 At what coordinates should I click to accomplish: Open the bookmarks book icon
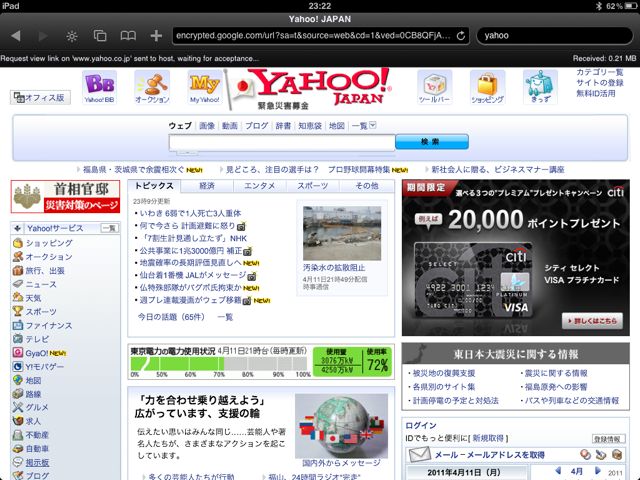(x=128, y=36)
